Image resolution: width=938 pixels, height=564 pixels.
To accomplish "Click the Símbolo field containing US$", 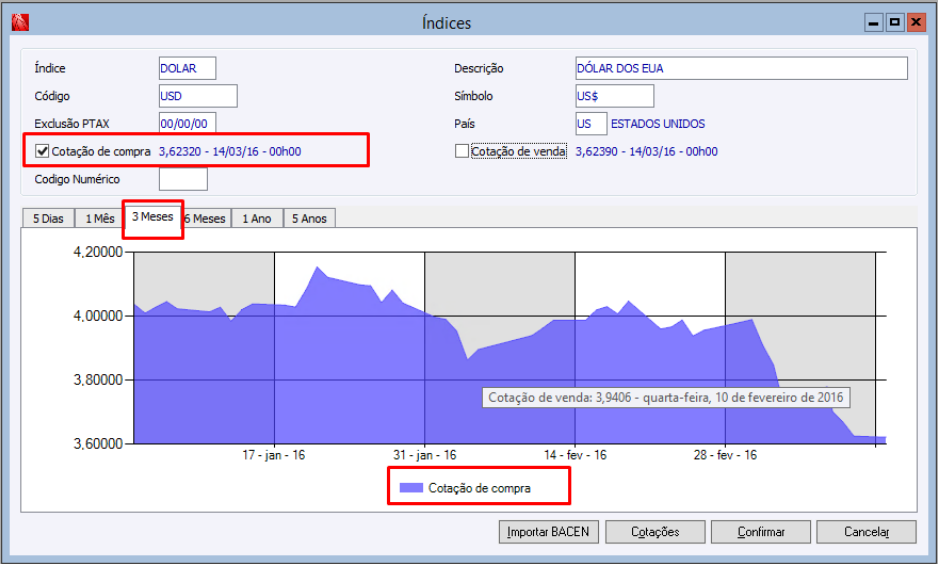I will click(614, 96).
